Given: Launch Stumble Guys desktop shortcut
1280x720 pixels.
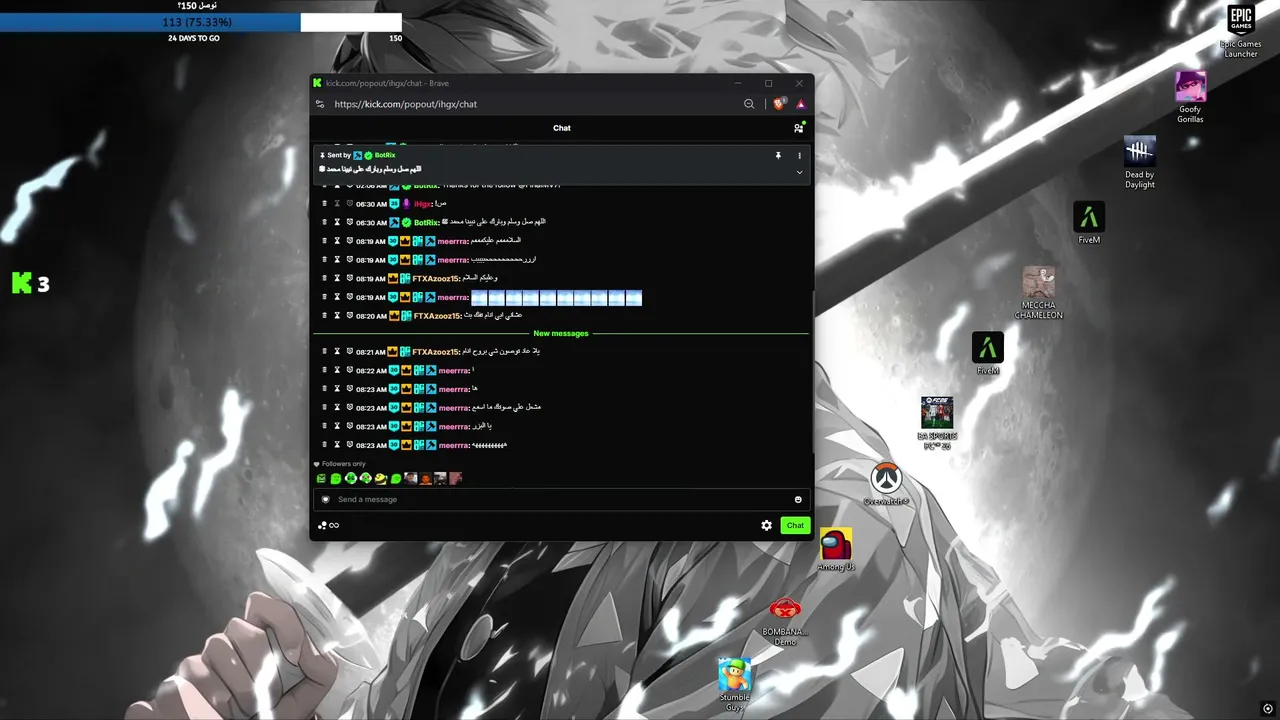Looking at the screenshot, I should tap(735, 685).
